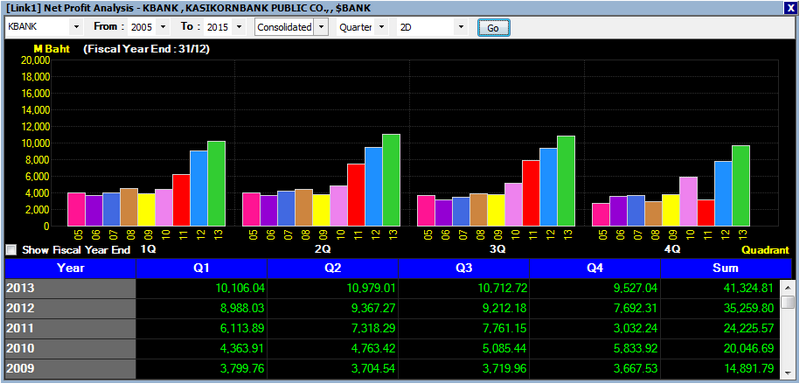Screen dimensions: 800x384
Task: Click the 41,324.81 sum cell
Action: click(721, 289)
